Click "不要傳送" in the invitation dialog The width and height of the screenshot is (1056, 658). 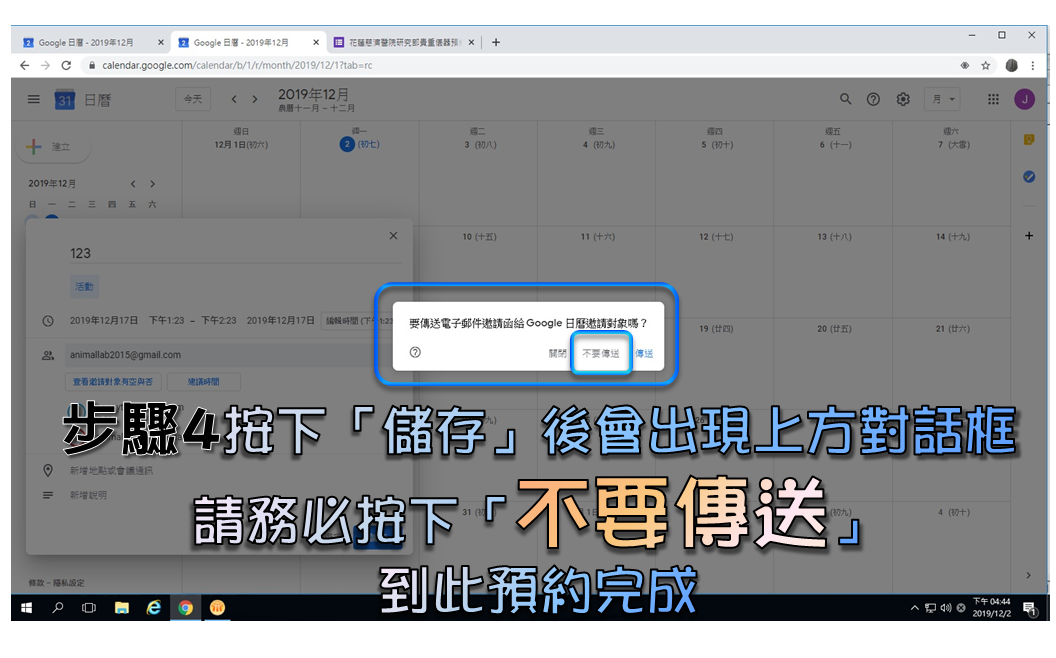601,353
